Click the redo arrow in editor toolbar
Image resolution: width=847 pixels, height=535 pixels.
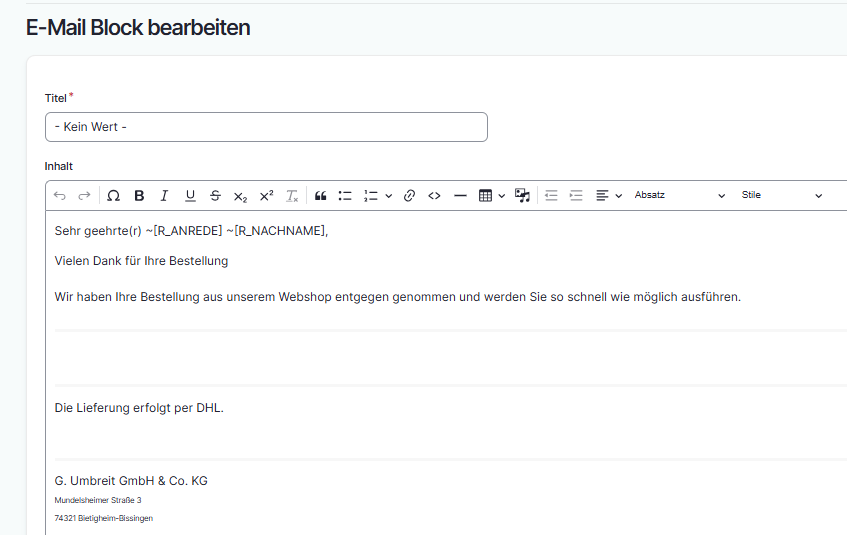[84, 196]
